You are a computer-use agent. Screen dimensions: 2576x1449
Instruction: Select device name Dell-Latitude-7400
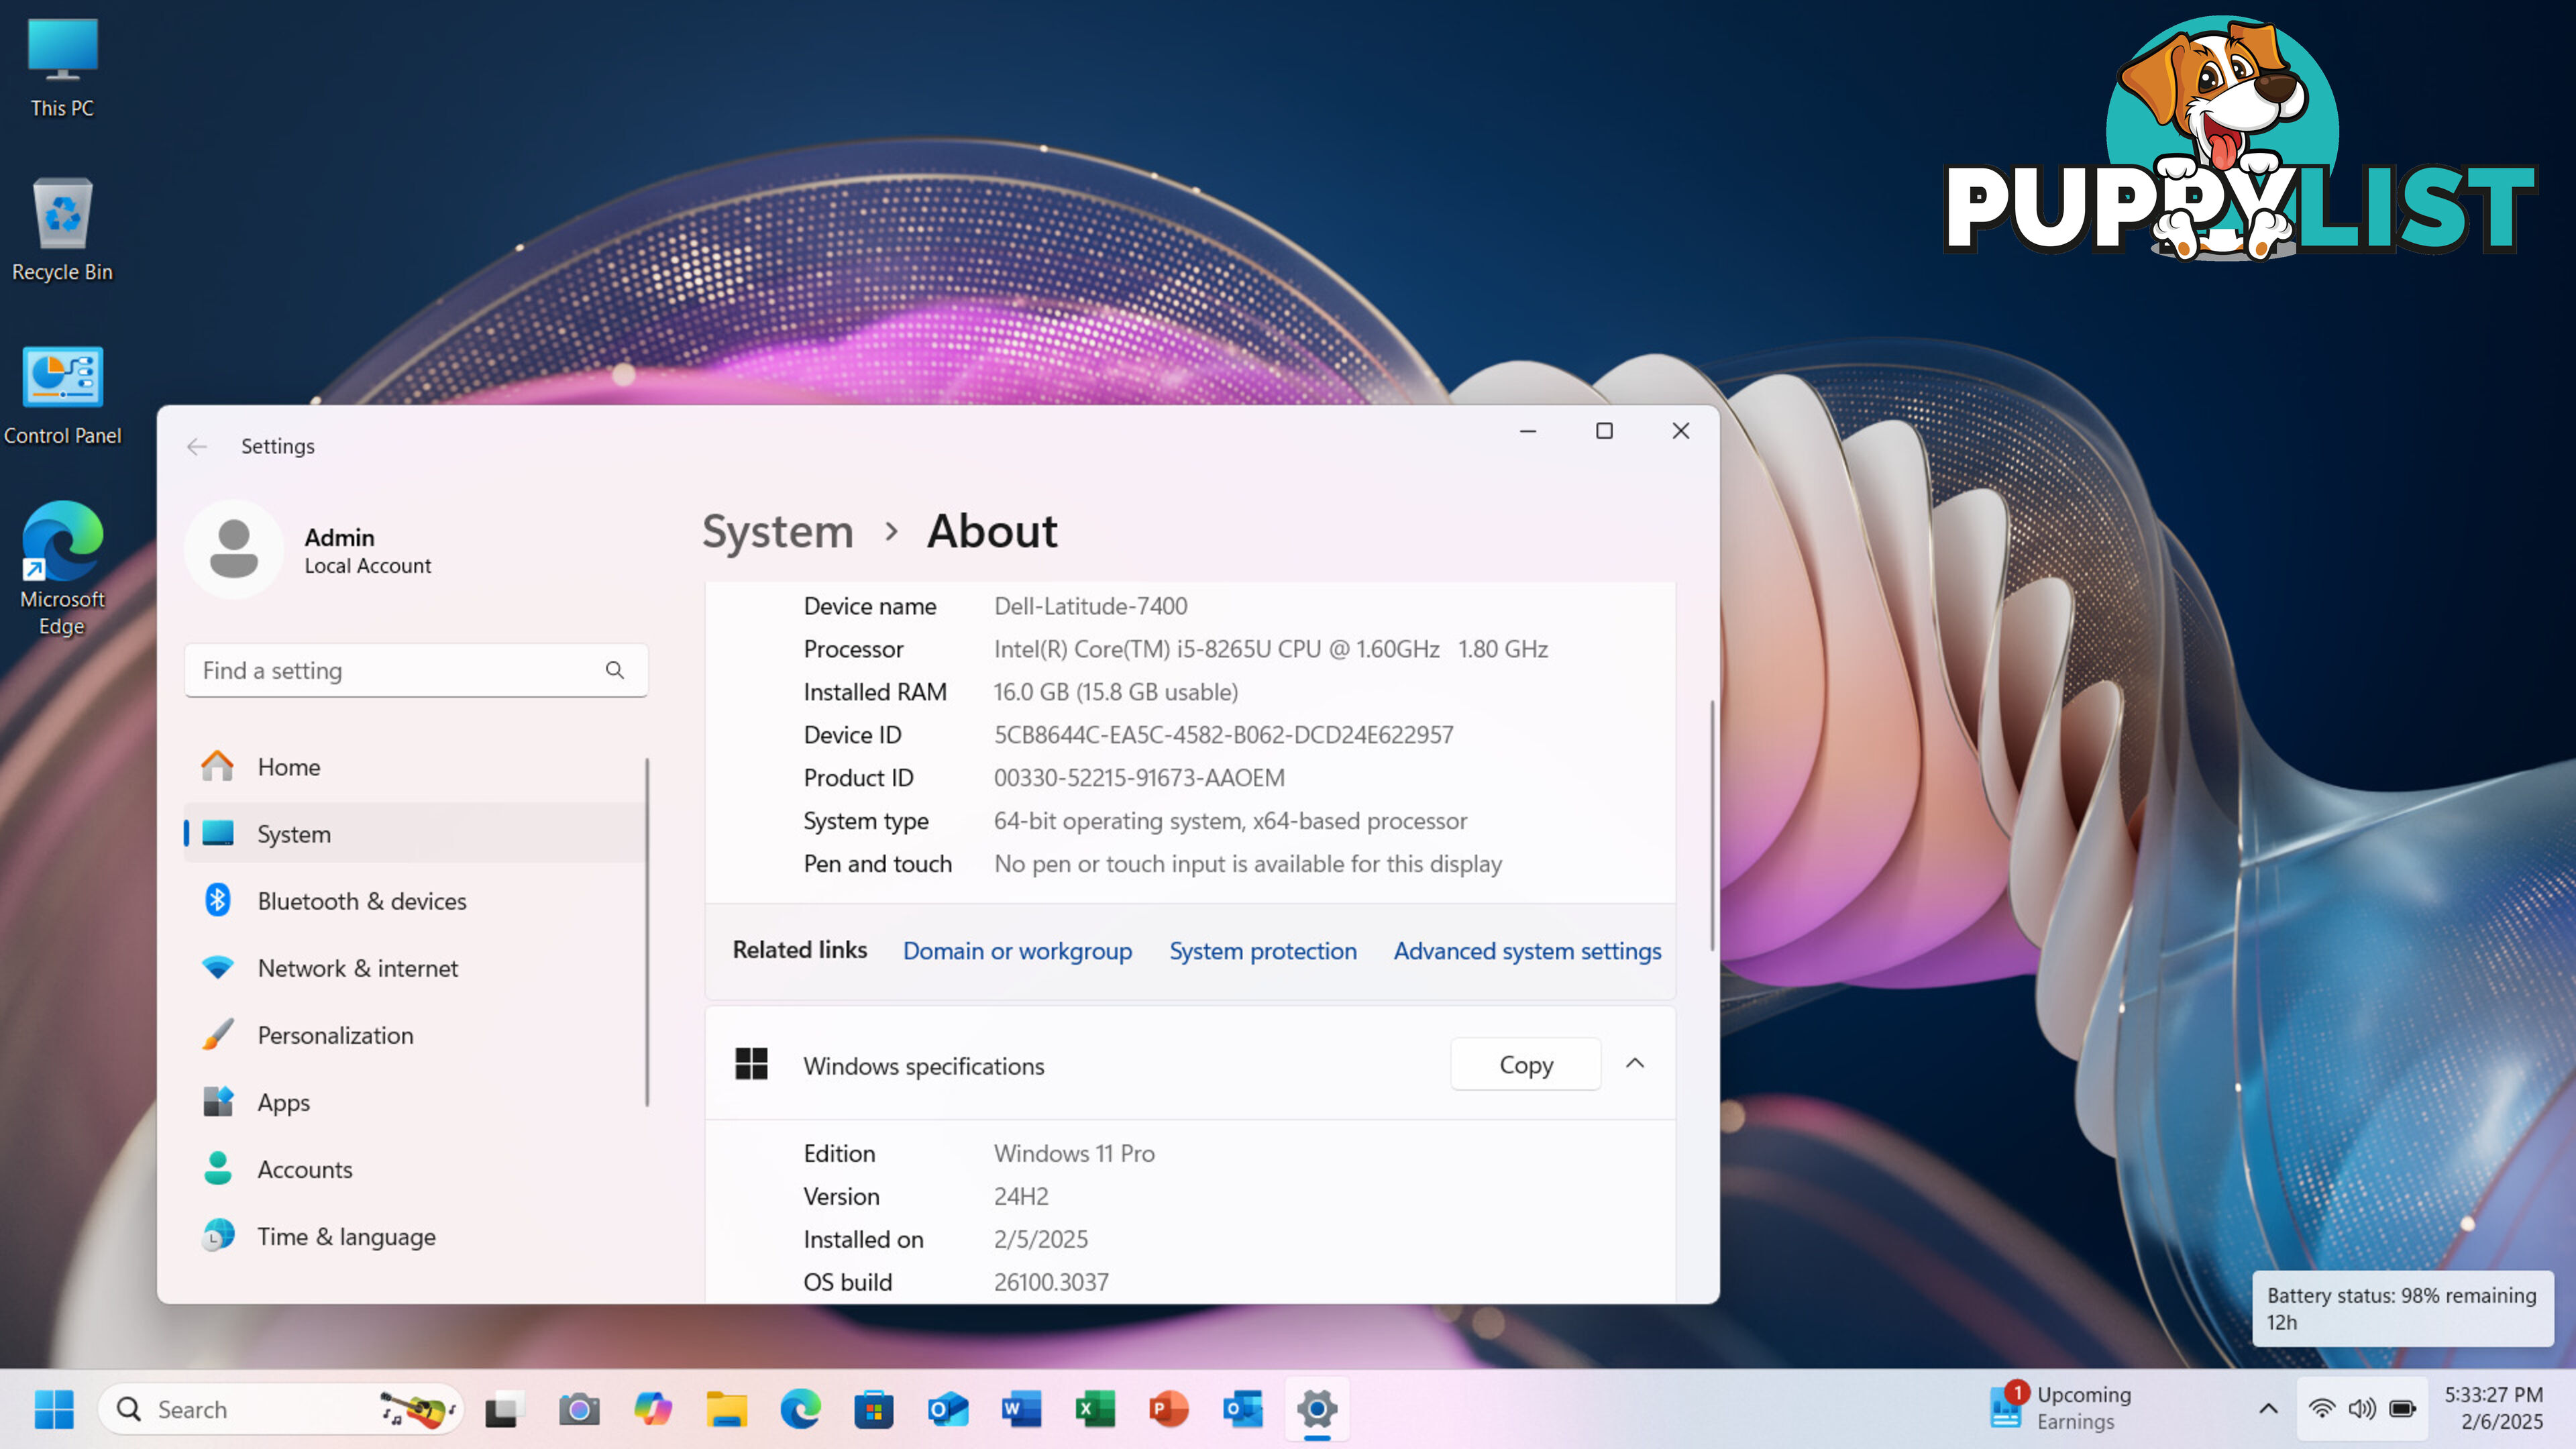click(x=1090, y=606)
